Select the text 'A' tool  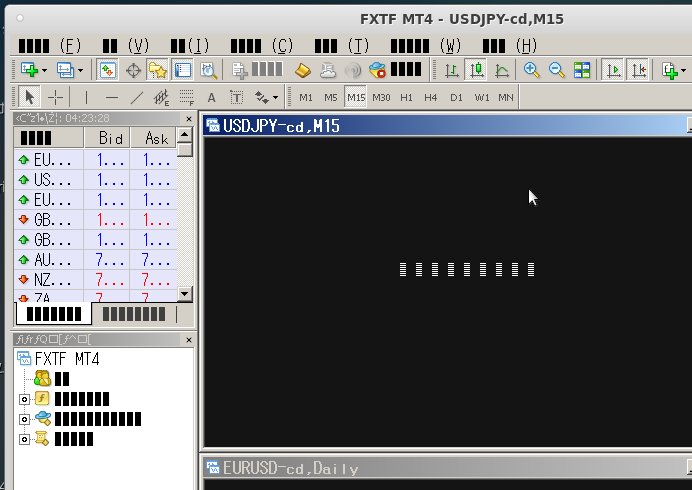pos(211,97)
